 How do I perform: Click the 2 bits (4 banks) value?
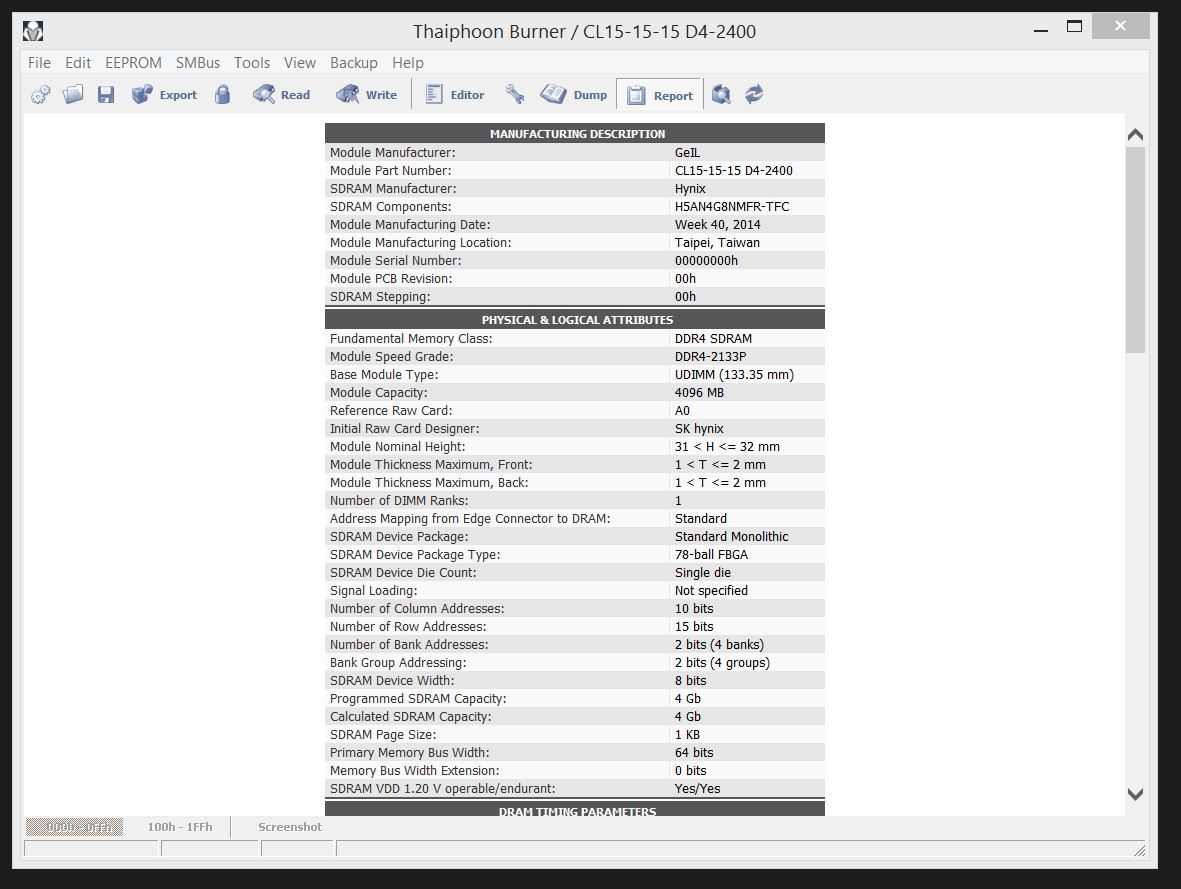pyautogui.click(x=719, y=645)
